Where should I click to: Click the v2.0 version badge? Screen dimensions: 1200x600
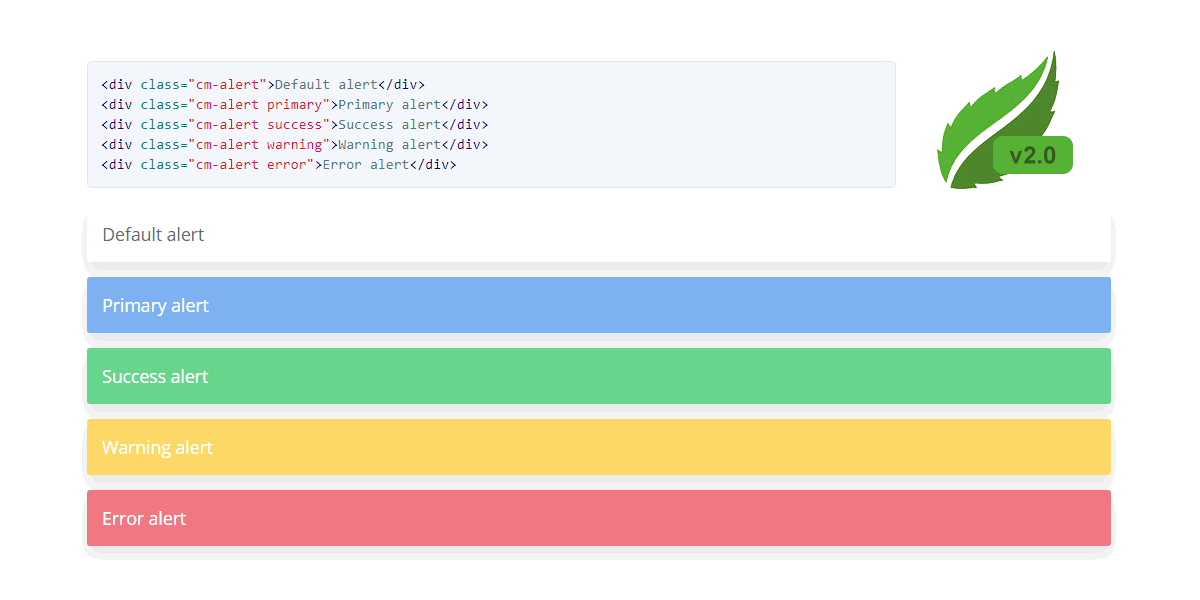1032,155
